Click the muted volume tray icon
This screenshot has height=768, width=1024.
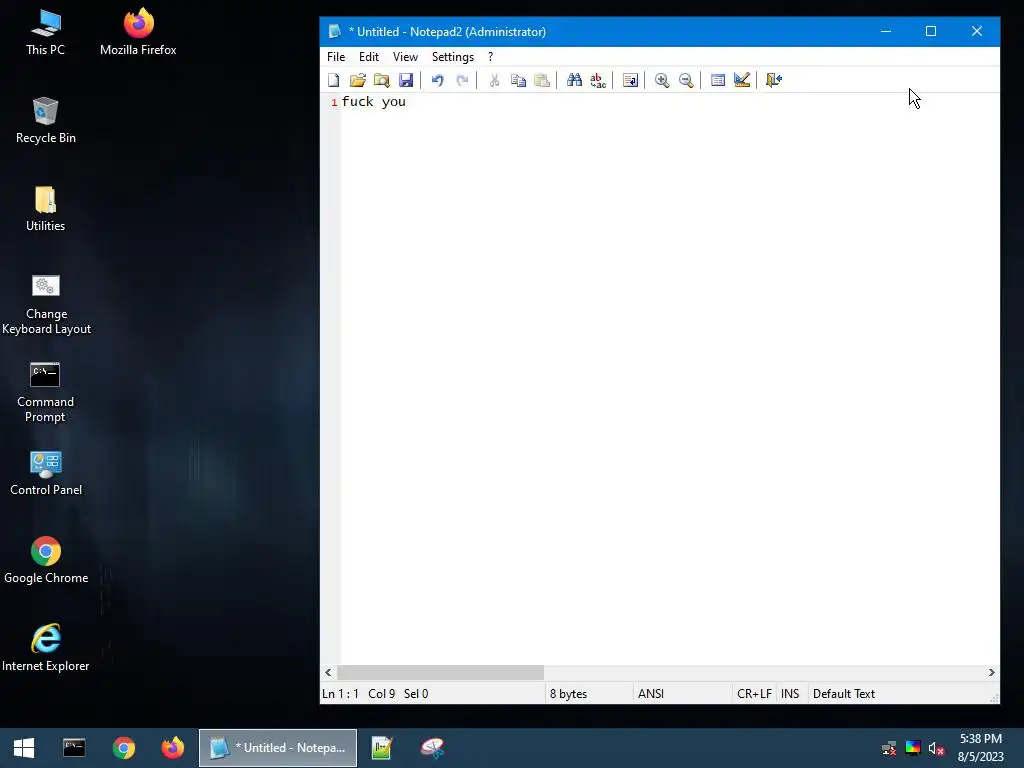click(x=936, y=748)
